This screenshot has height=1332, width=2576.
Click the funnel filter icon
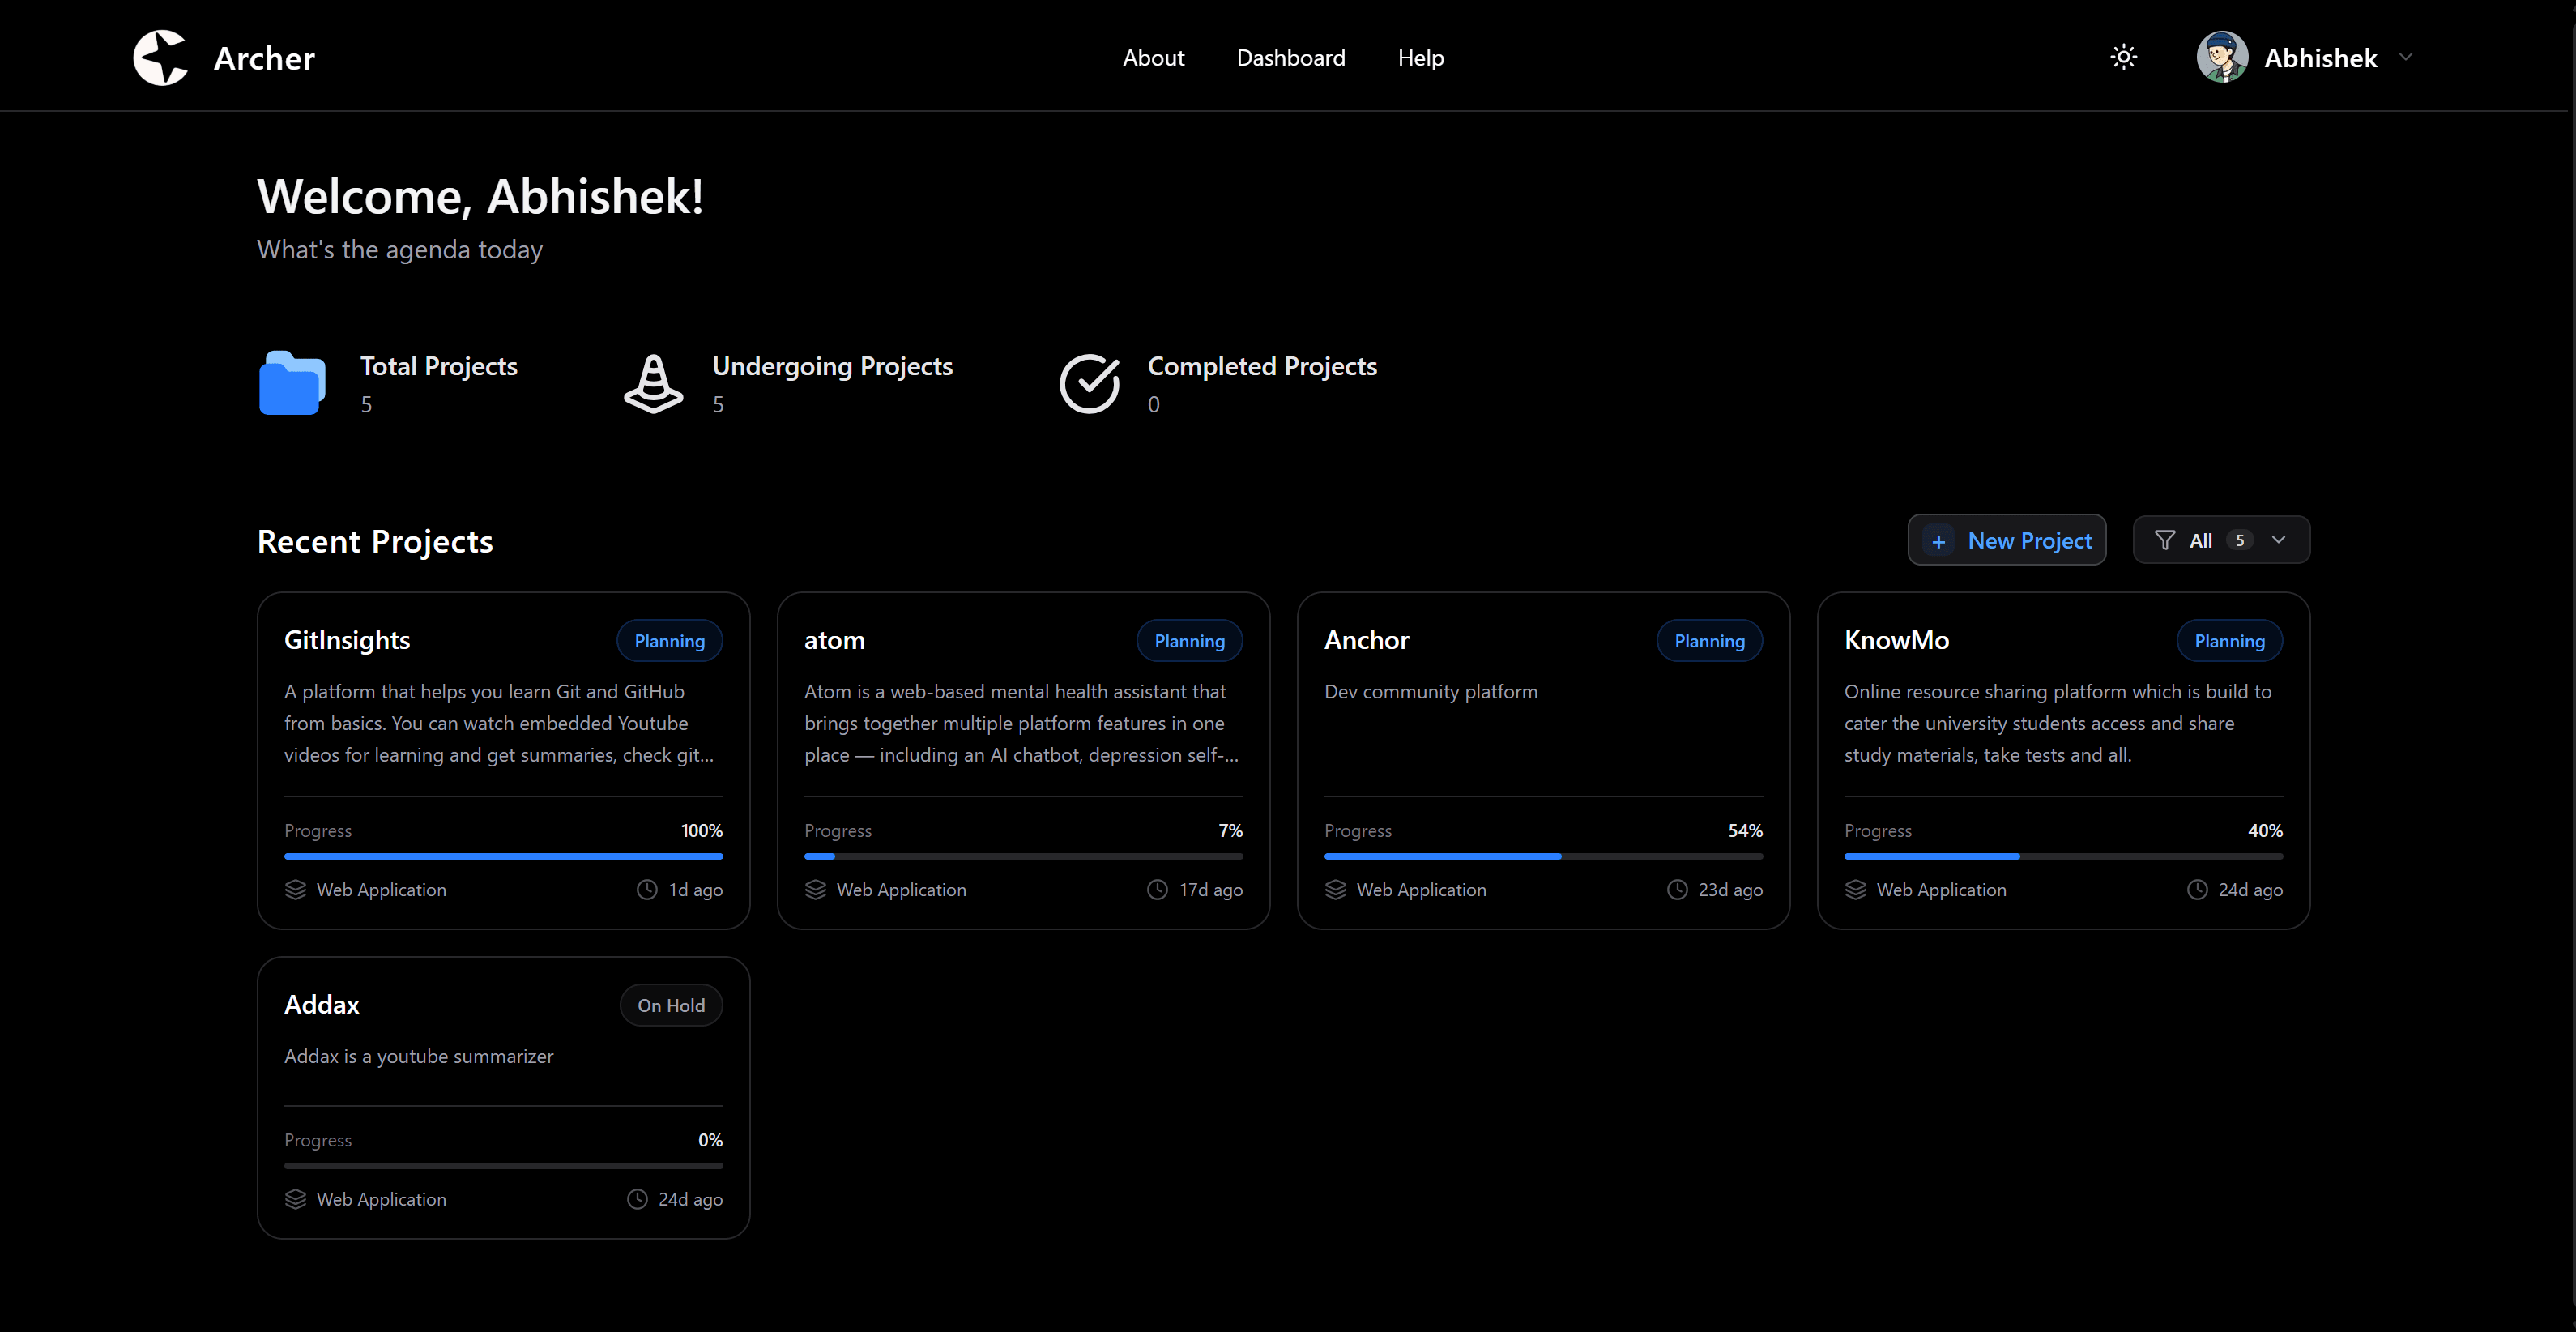pyautogui.click(x=2164, y=540)
